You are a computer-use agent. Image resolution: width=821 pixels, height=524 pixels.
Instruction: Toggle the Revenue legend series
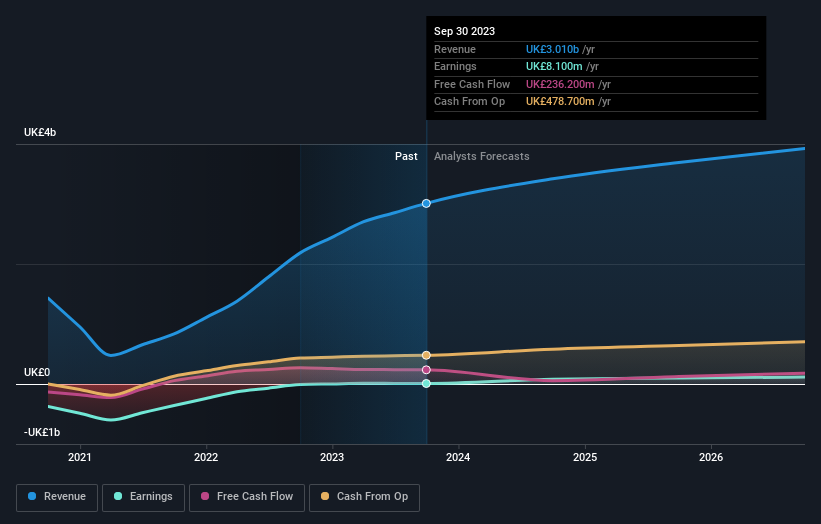[x=57, y=497]
